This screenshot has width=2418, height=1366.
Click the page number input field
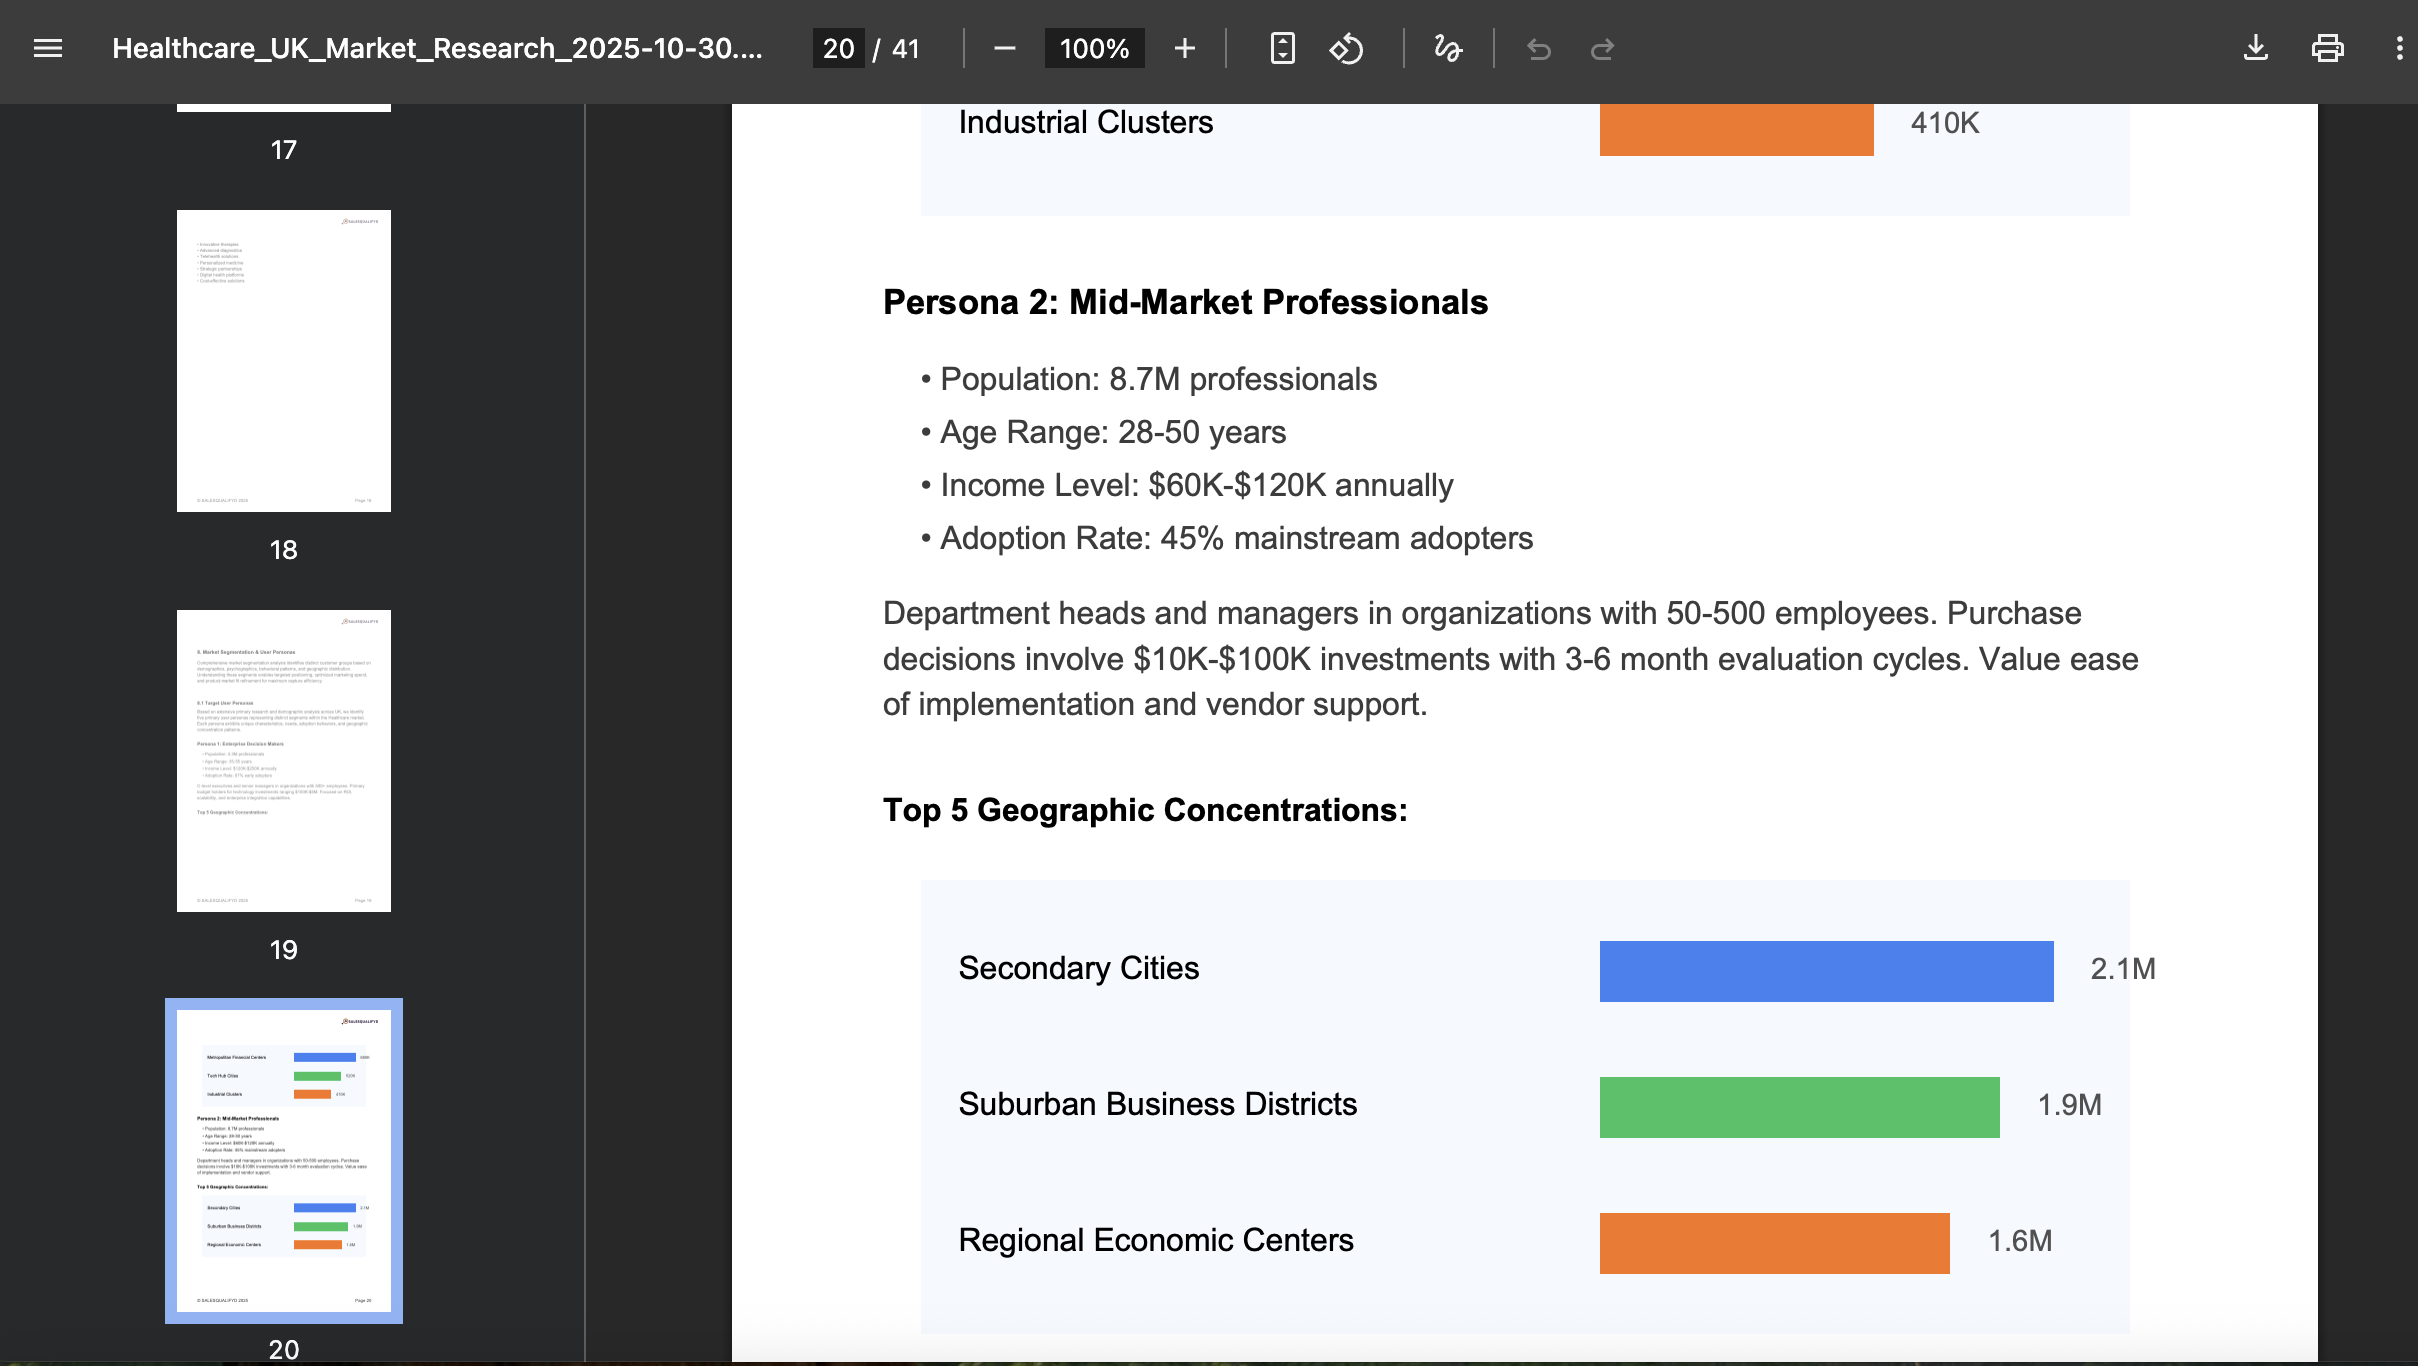[838, 48]
